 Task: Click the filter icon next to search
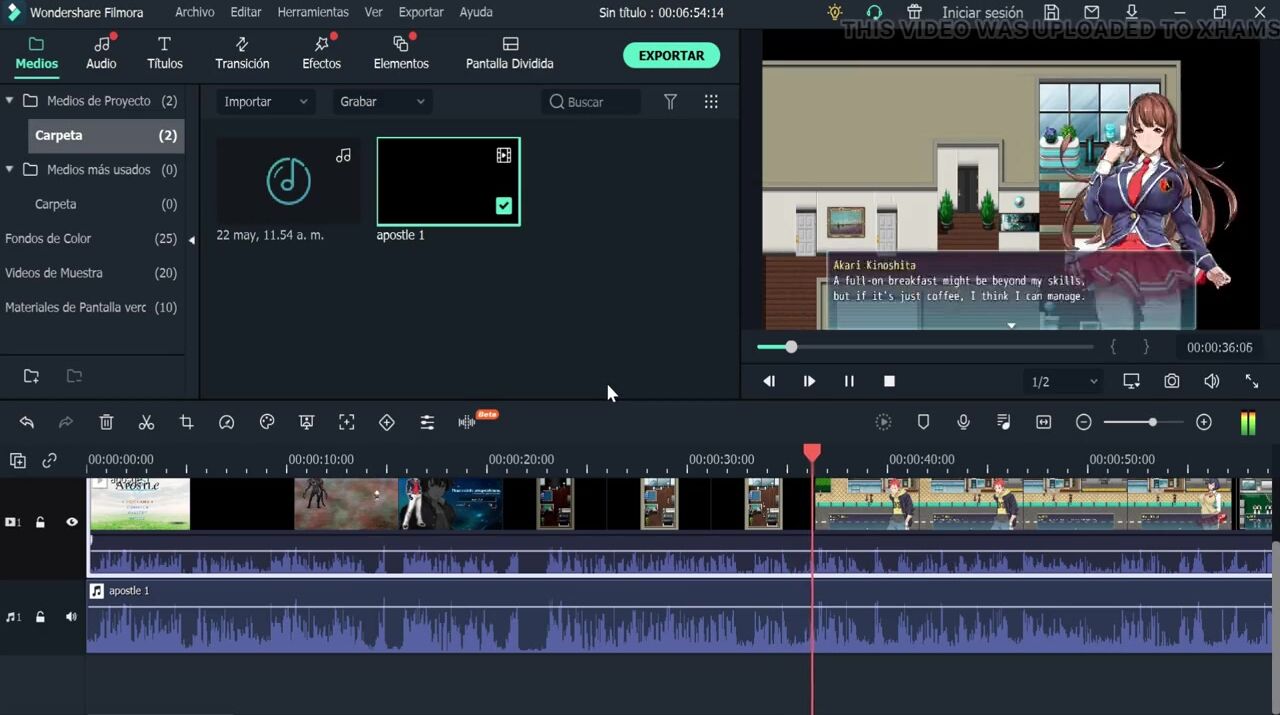[671, 102]
